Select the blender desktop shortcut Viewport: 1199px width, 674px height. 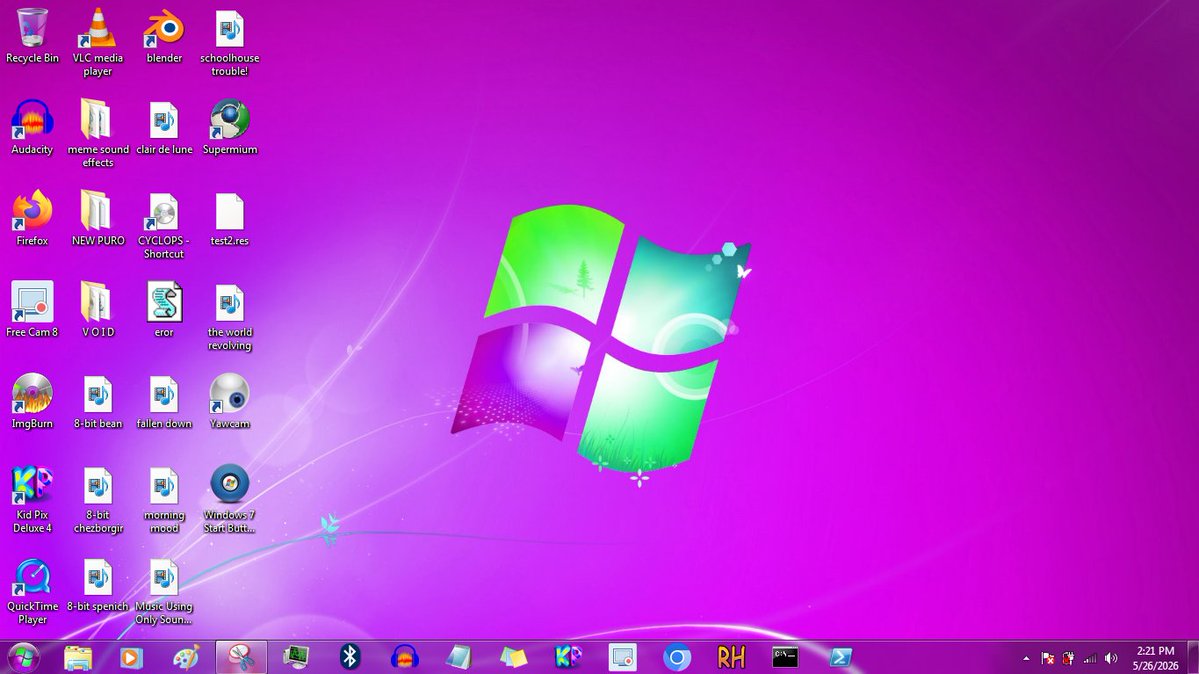pyautogui.click(x=164, y=36)
